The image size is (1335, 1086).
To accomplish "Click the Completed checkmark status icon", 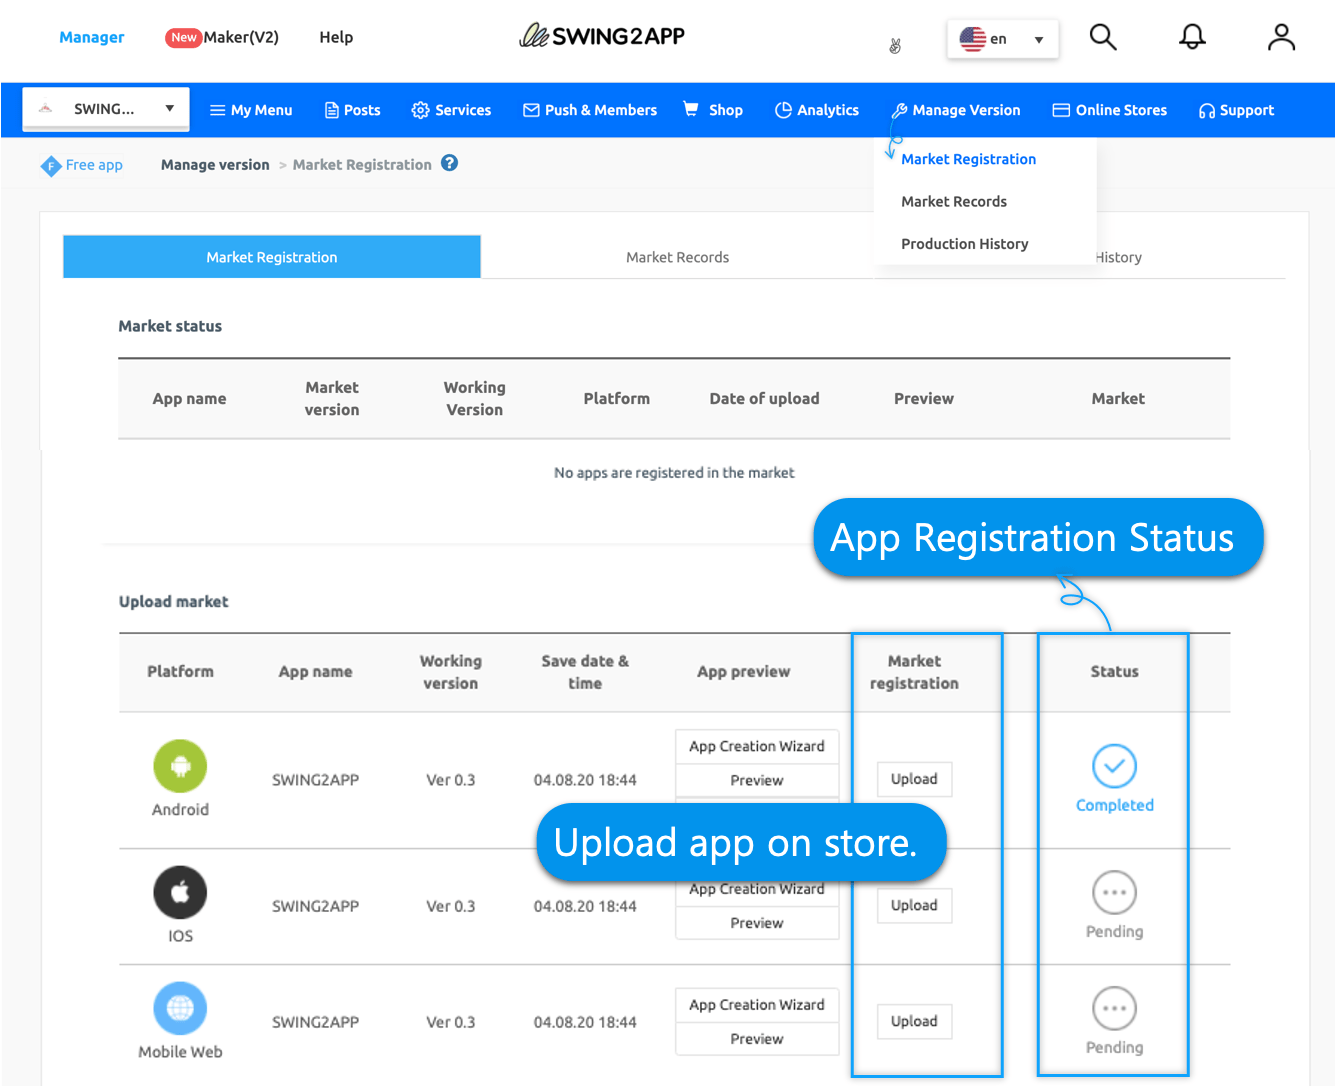I will point(1114,767).
